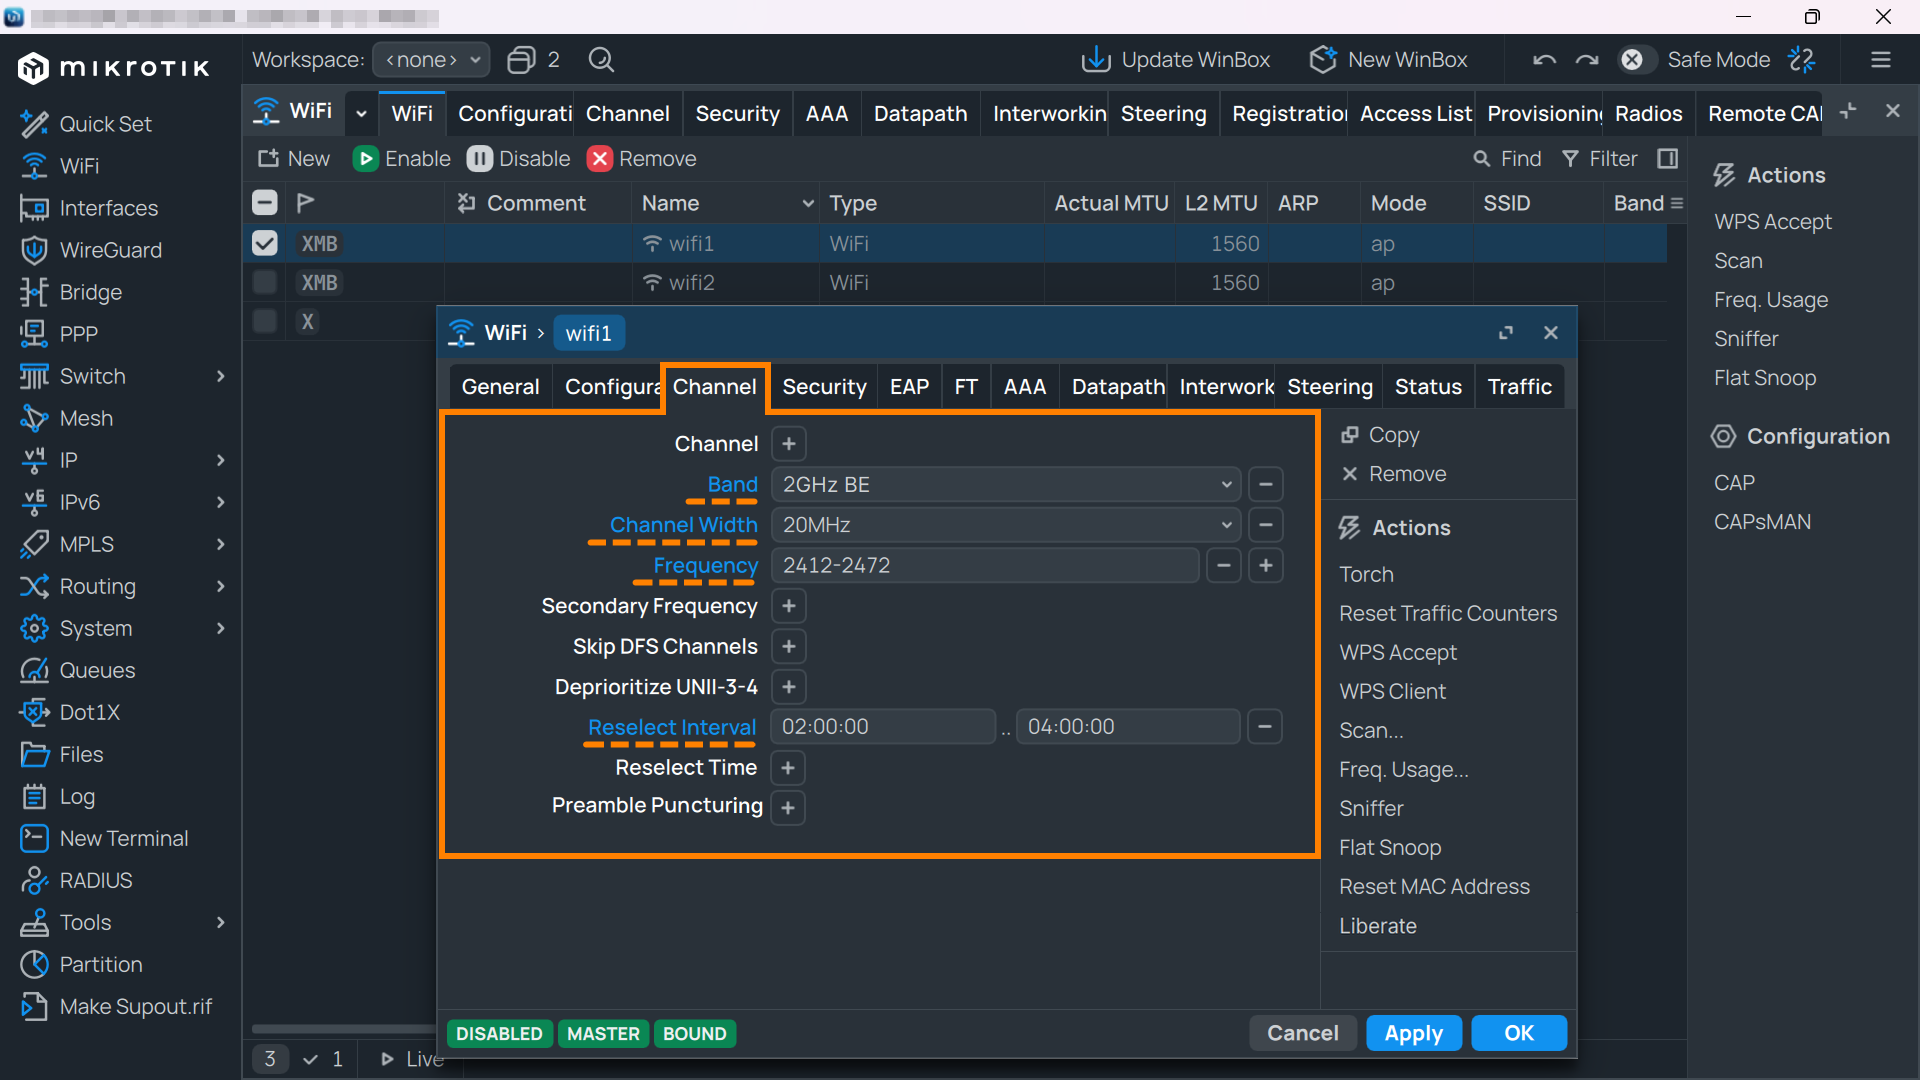Switch to Status tab in wifi1 dialog
Screen dimensions: 1920x1080
1428,387
